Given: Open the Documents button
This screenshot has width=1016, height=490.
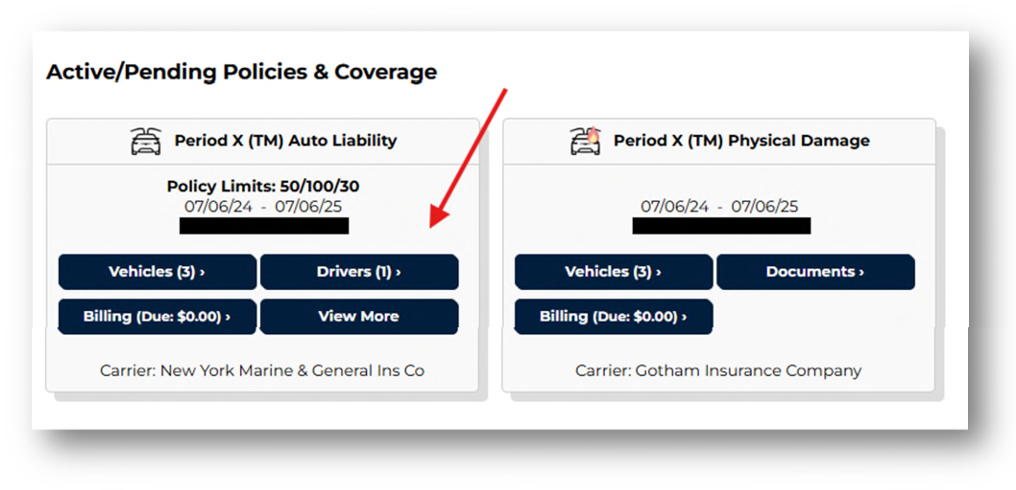Looking at the screenshot, I should point(815,272).
